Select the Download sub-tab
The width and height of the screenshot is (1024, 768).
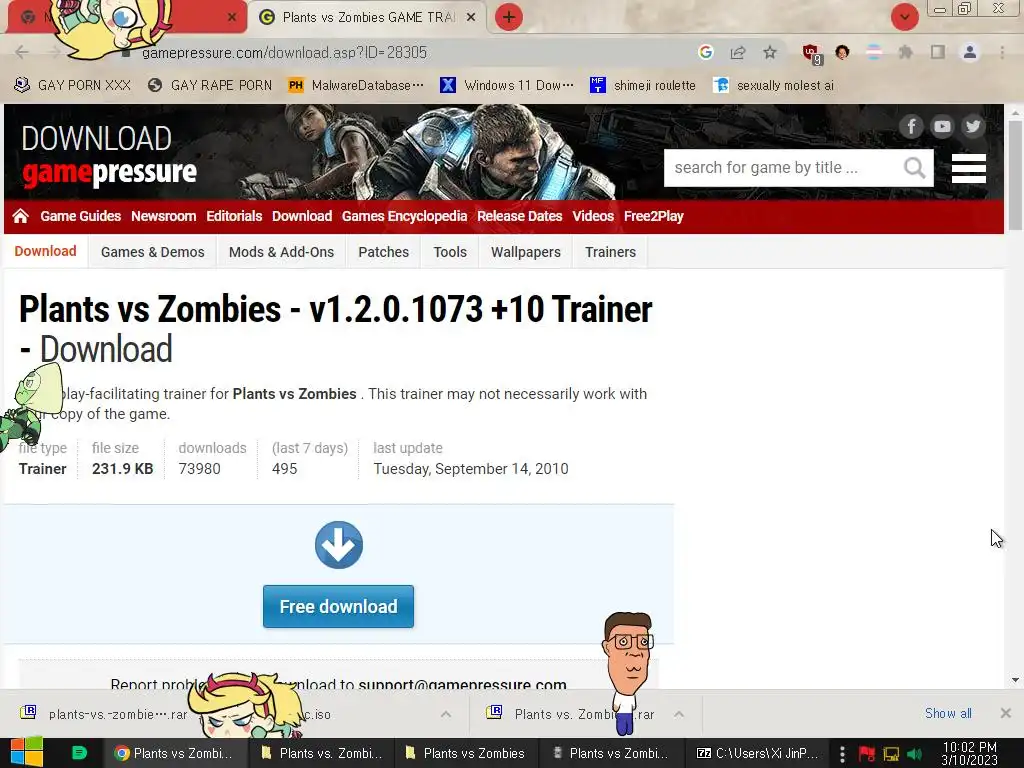click(x=45, y=251)
